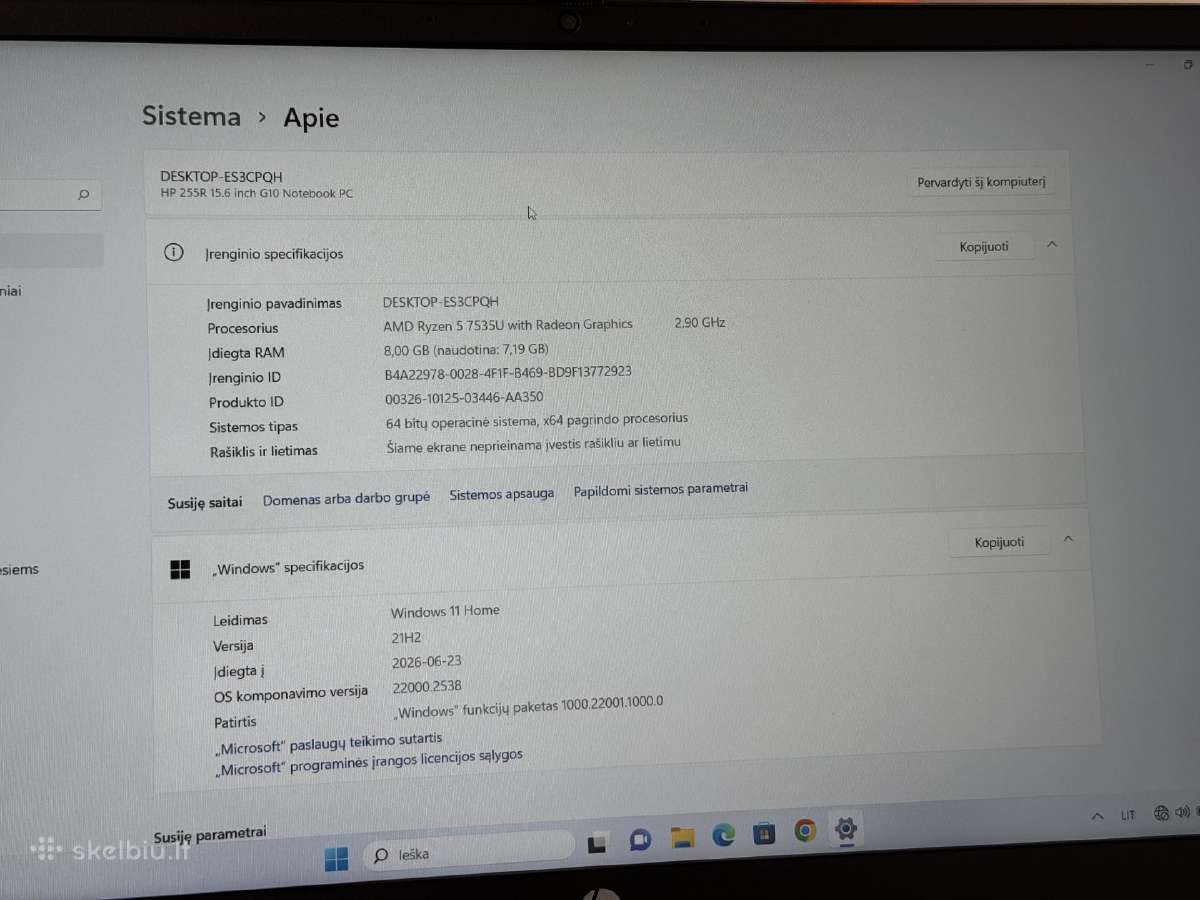Open Microsoft paslaugų teikimo sutartis link
The image size is (1200, 900).
(328, 742)
